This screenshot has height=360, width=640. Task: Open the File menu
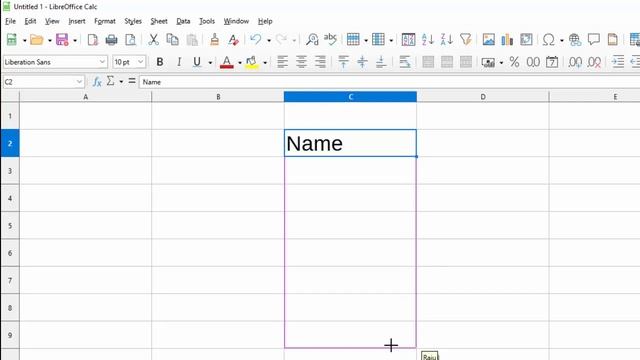click(x=10, y=21)
